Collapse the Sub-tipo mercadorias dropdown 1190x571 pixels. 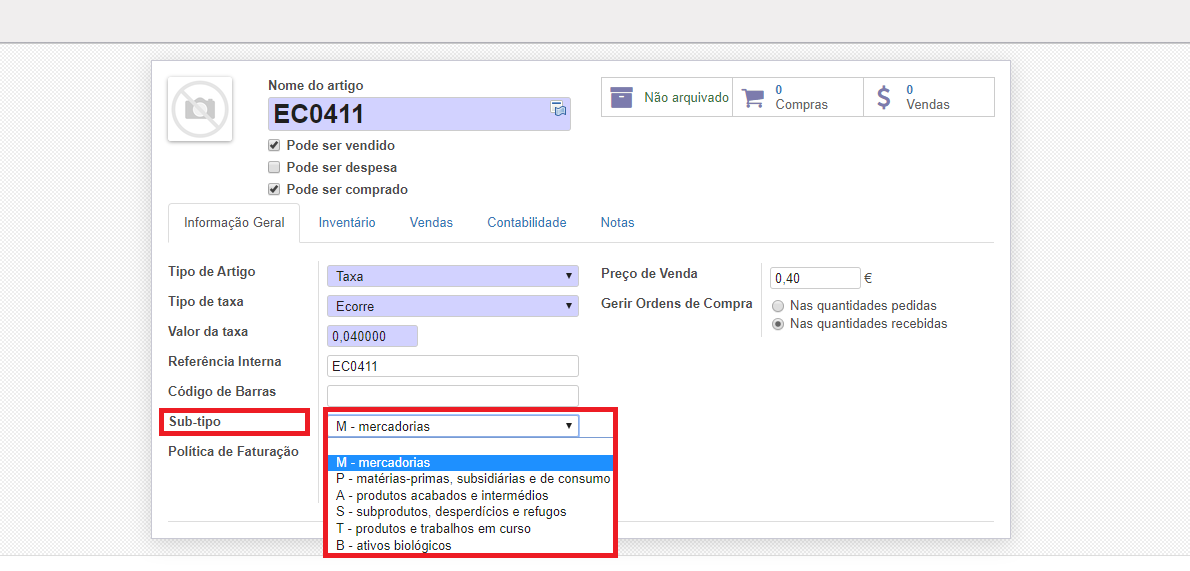453,426
